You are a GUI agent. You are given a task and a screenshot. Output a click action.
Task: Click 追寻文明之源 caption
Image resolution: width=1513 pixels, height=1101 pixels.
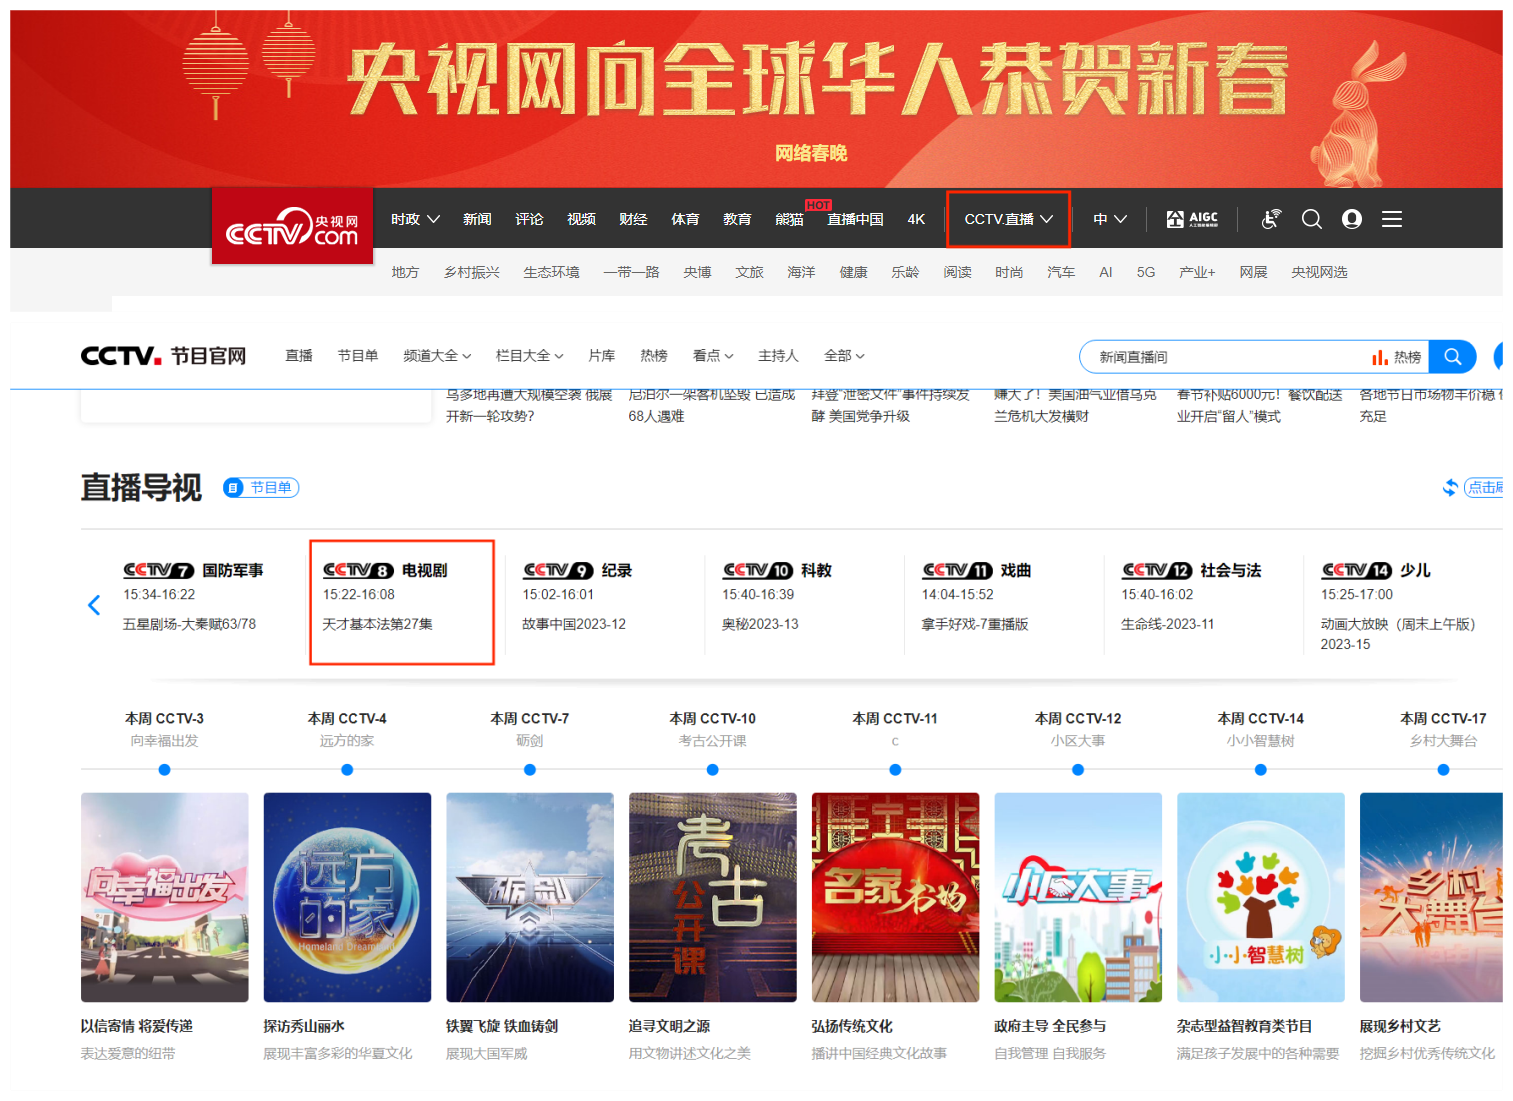(x=669, y=1026)
